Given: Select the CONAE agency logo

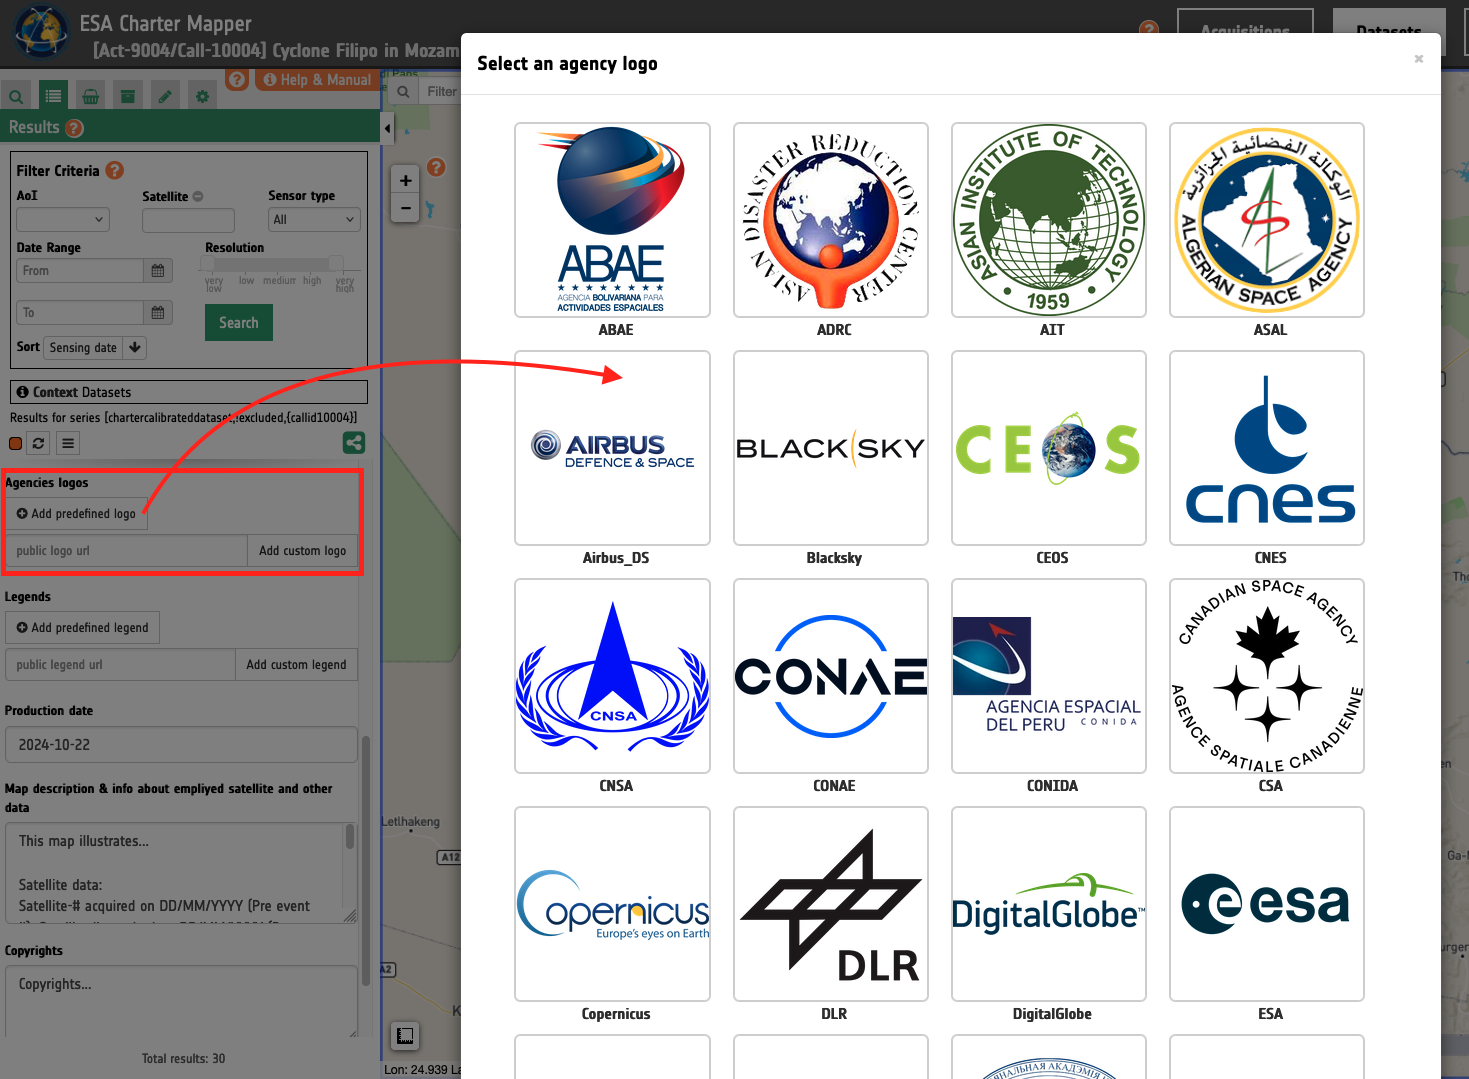Looking at the screenshot, I should pos(831,676).
